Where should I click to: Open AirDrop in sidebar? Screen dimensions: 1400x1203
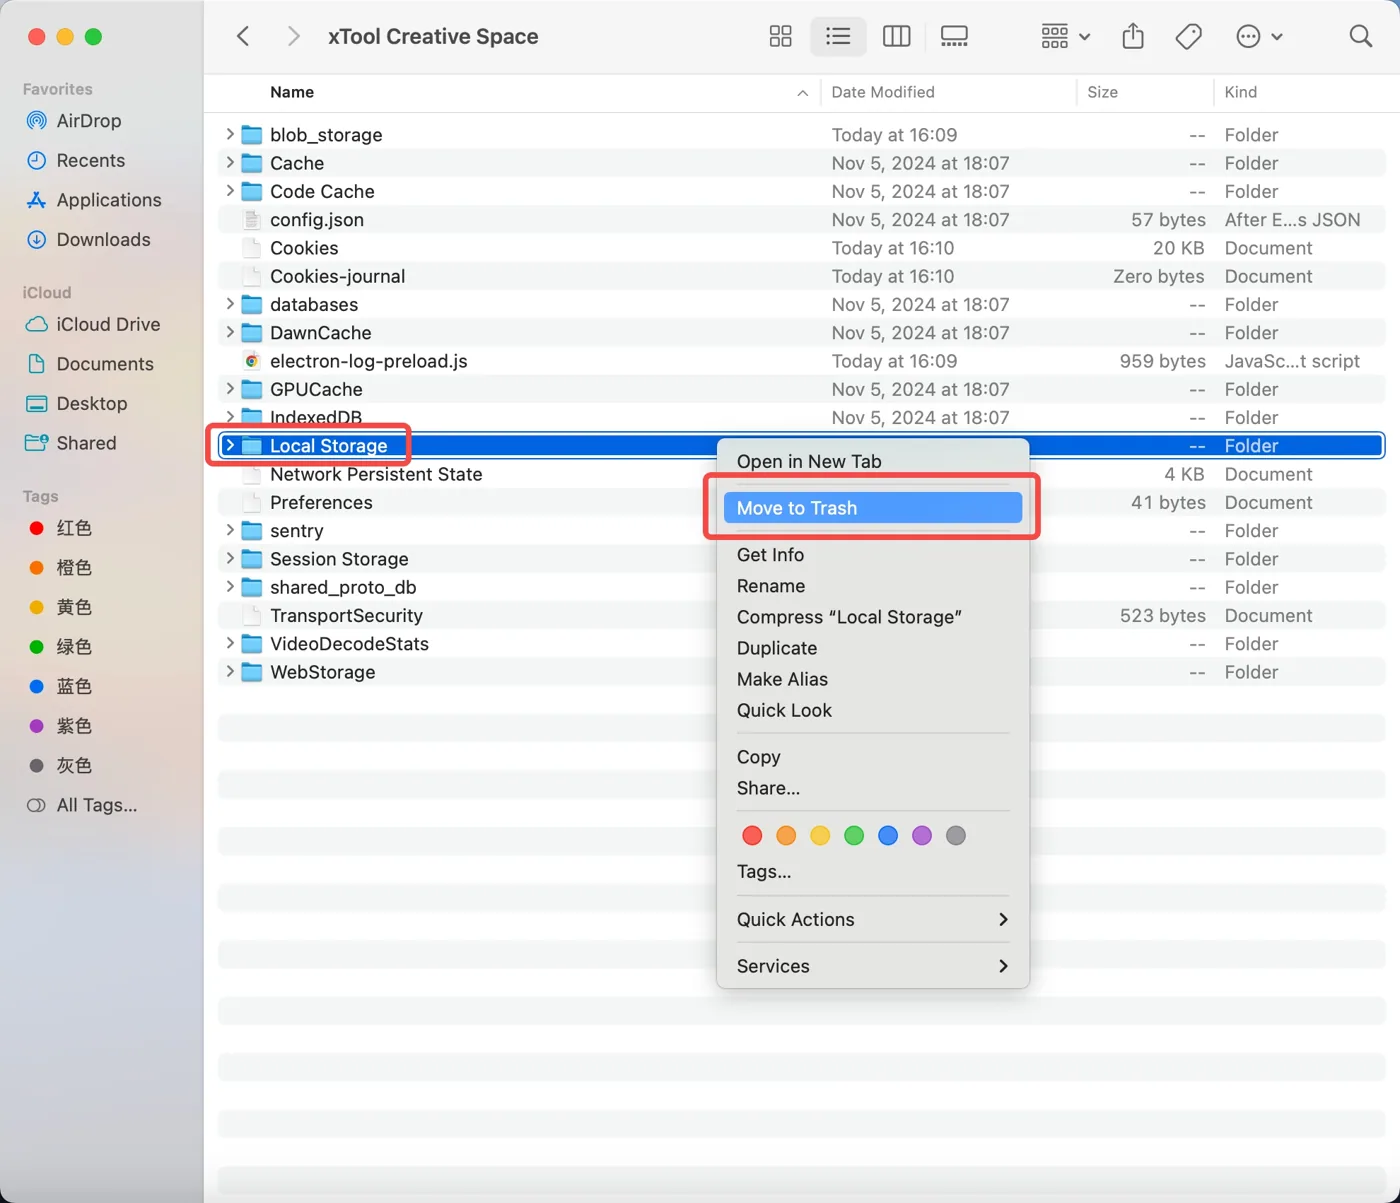(89, 121)
